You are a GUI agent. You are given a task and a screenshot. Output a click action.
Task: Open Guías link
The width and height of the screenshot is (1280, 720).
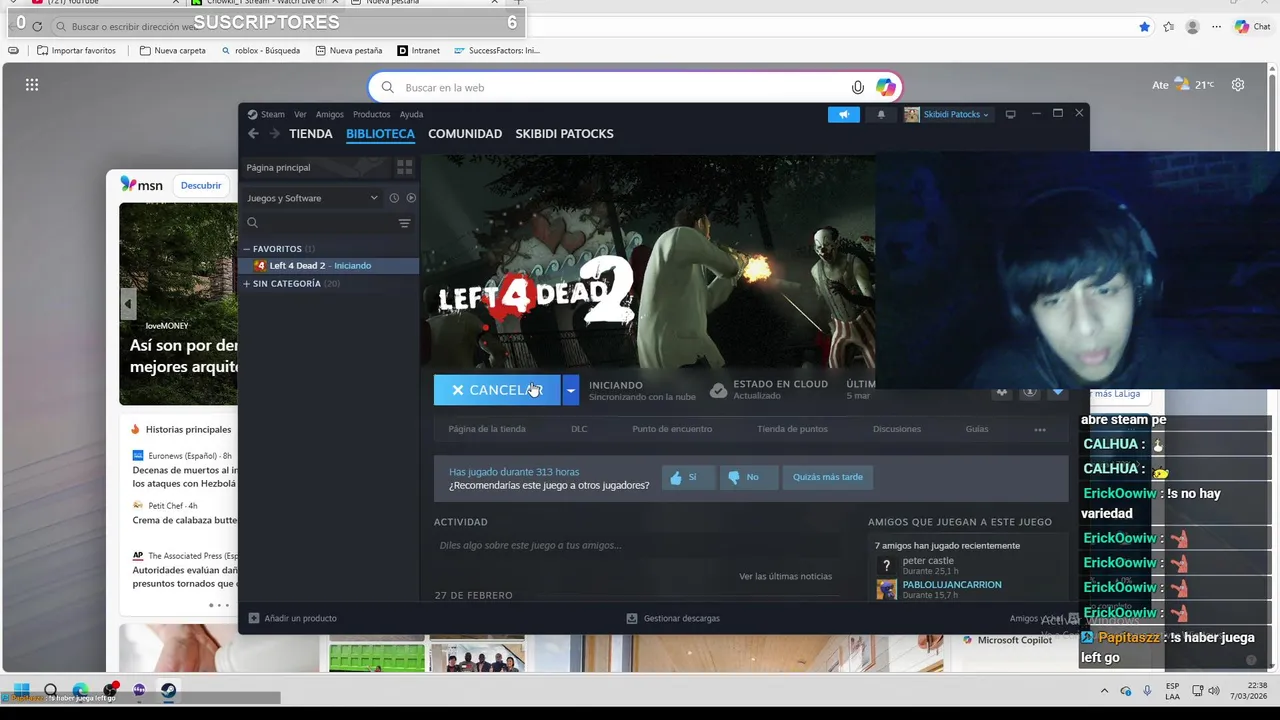coord(977,429)
